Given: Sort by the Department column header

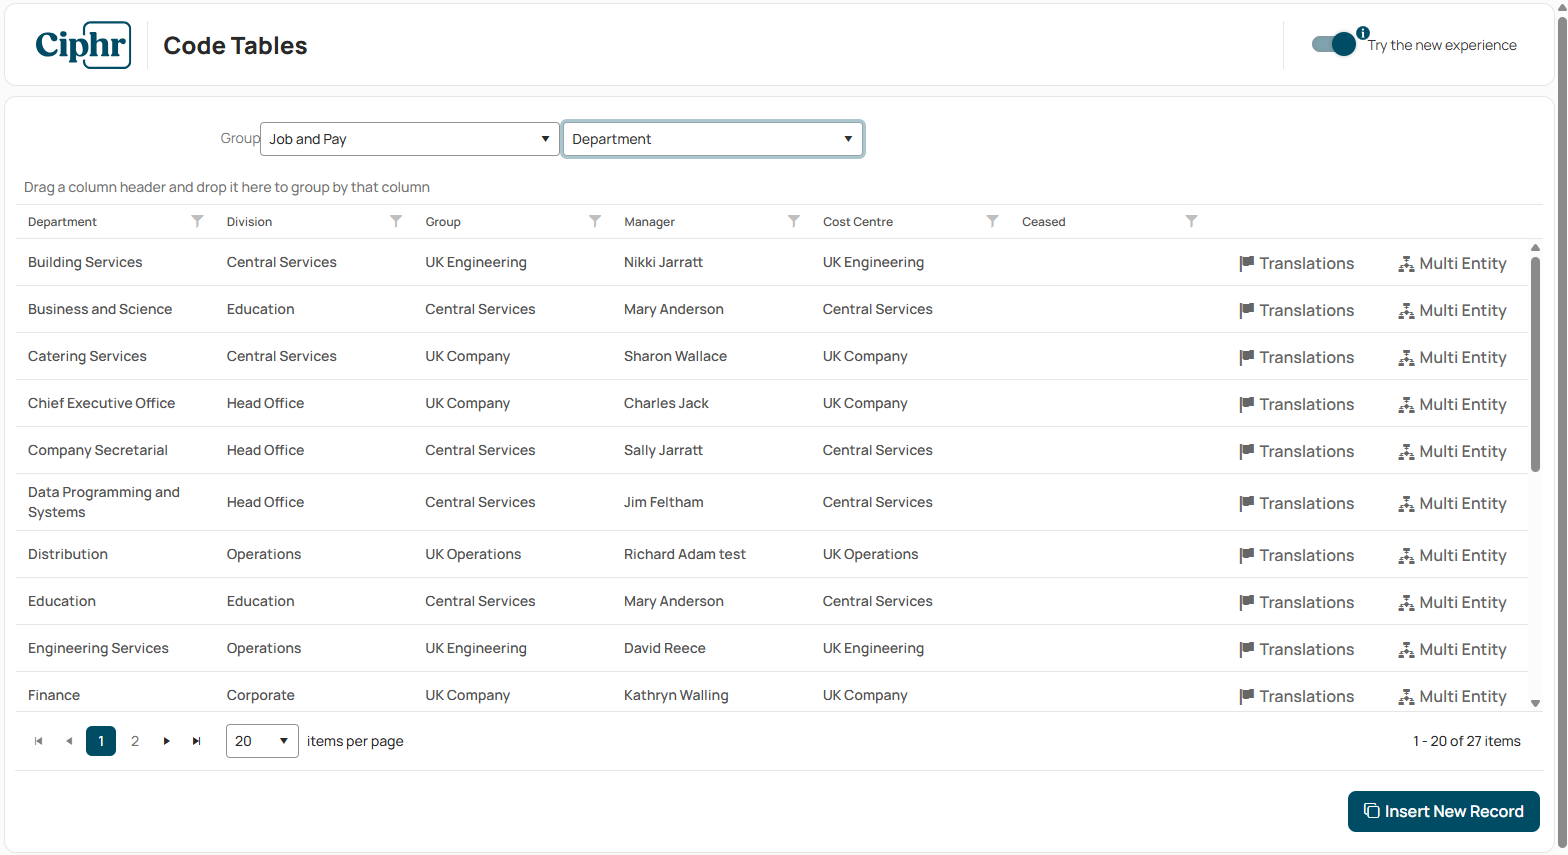Looking at the screenshot, I should 62,222.
